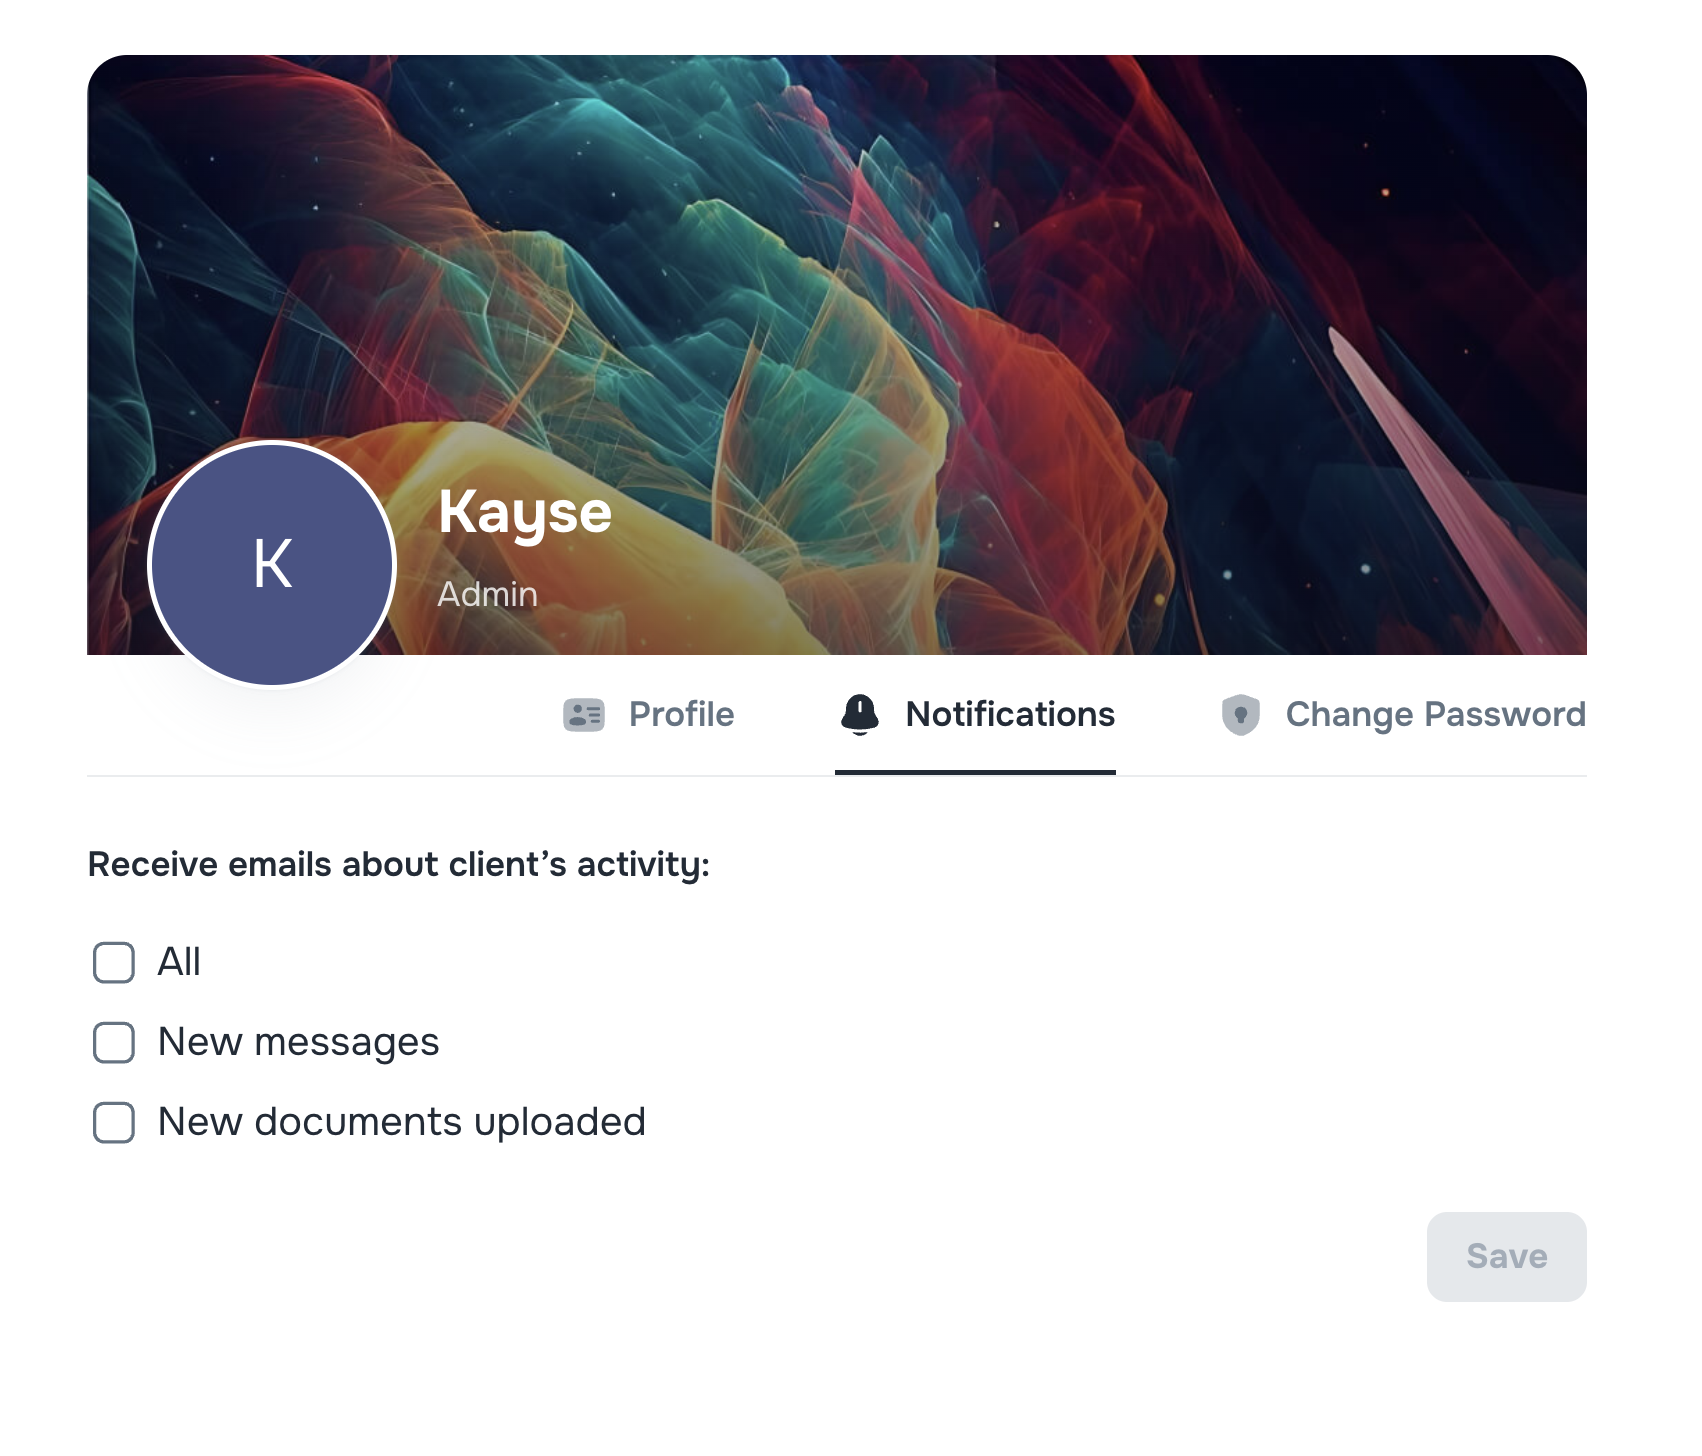Uncheck the New messages checkbox
The width and height of the screenshot is (1702, 1456).
112,1041
